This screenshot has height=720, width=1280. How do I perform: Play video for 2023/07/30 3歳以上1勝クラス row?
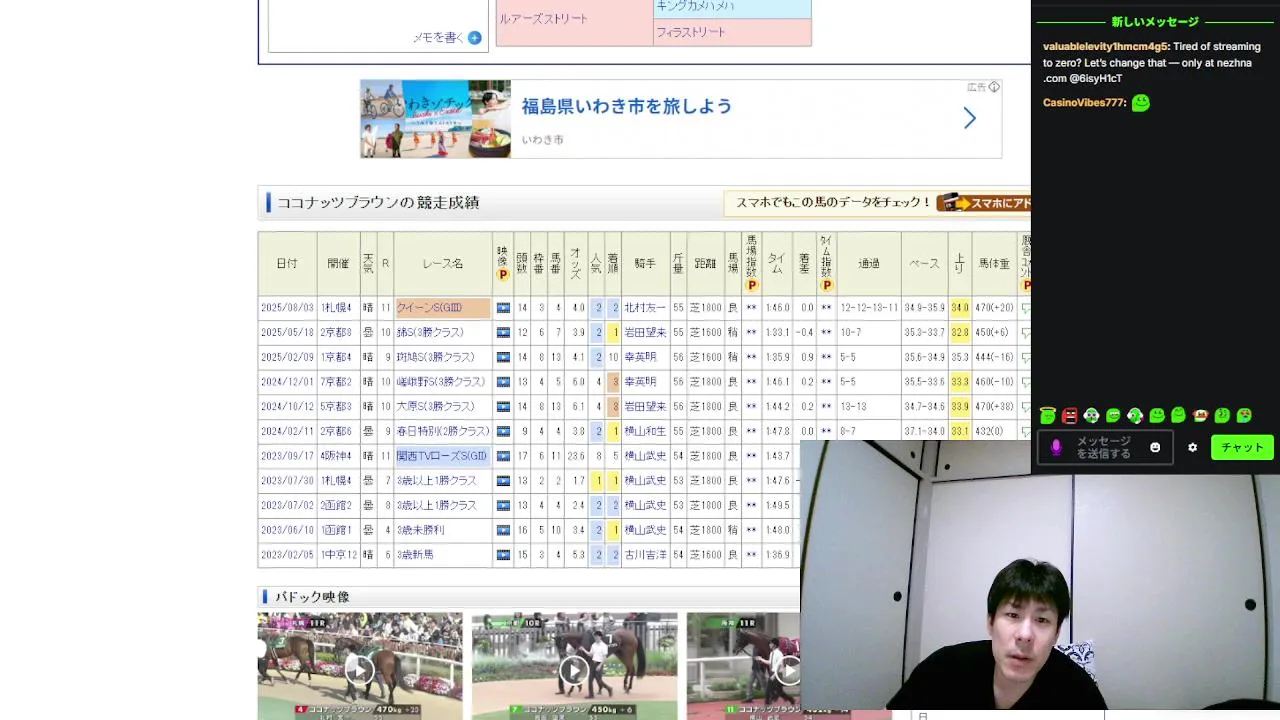(x=503, y=480)
